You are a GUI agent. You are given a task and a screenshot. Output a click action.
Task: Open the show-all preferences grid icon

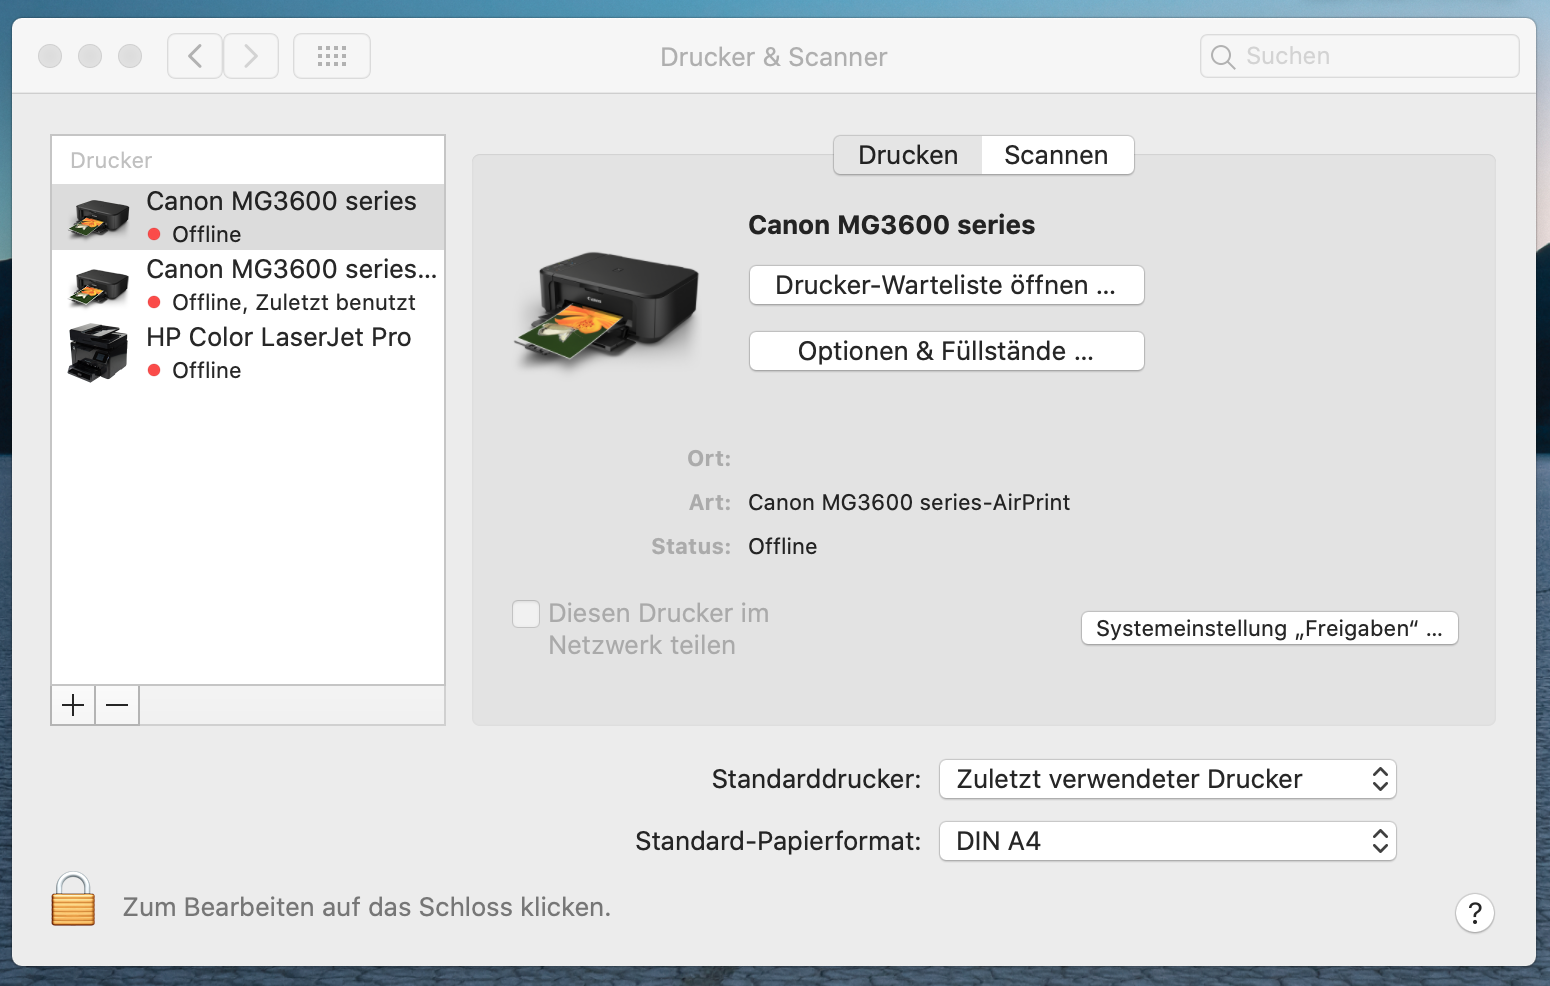coord(331,55)
